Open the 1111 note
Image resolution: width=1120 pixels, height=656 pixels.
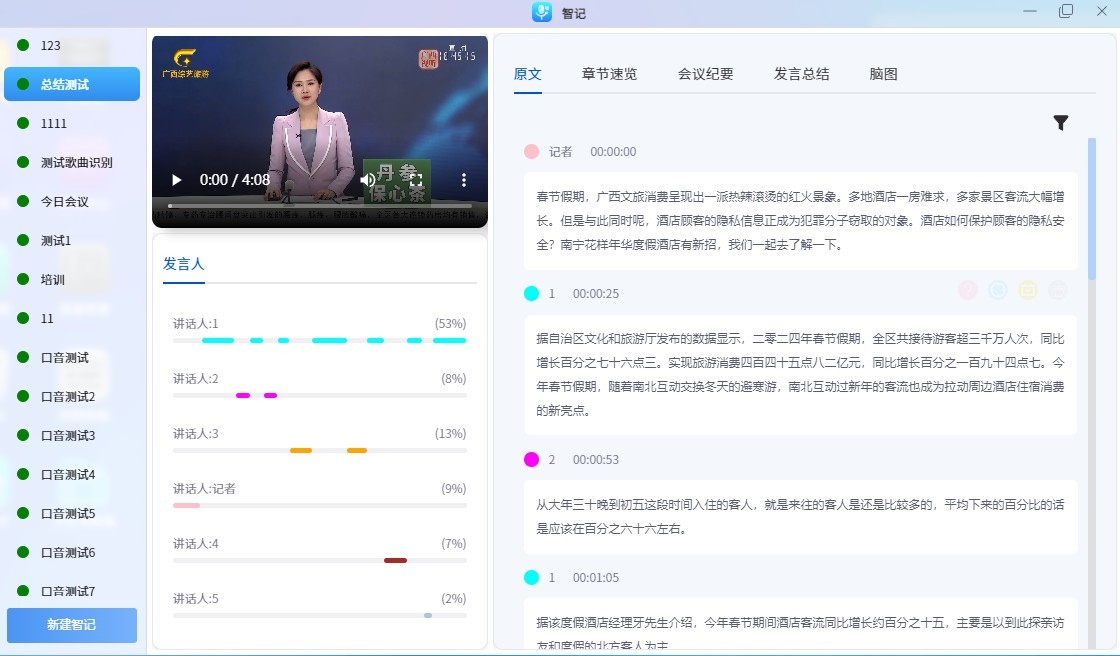72,124
